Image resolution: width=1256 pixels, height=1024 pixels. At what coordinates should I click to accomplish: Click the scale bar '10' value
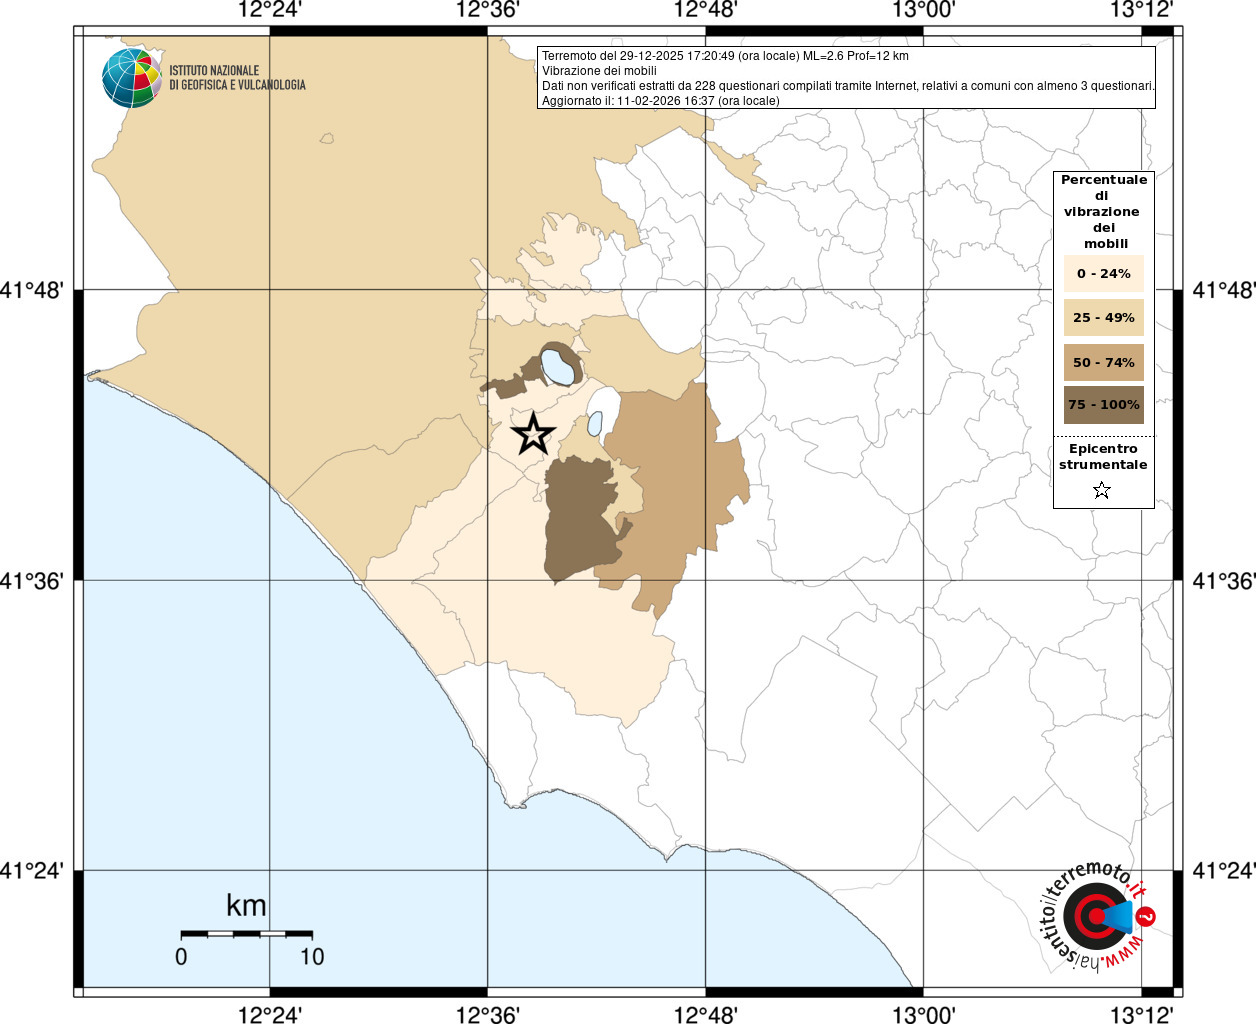tap(312, 957)
